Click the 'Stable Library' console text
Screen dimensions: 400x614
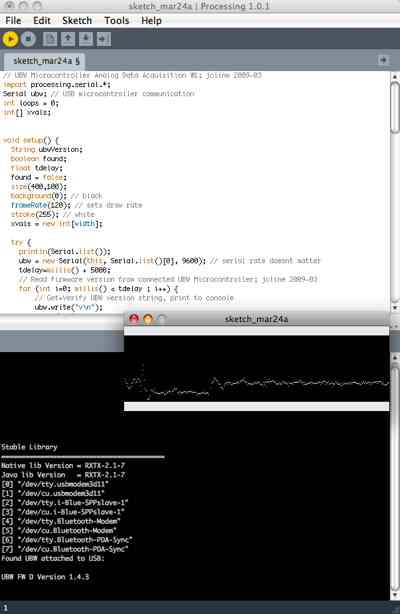(29, 447)
